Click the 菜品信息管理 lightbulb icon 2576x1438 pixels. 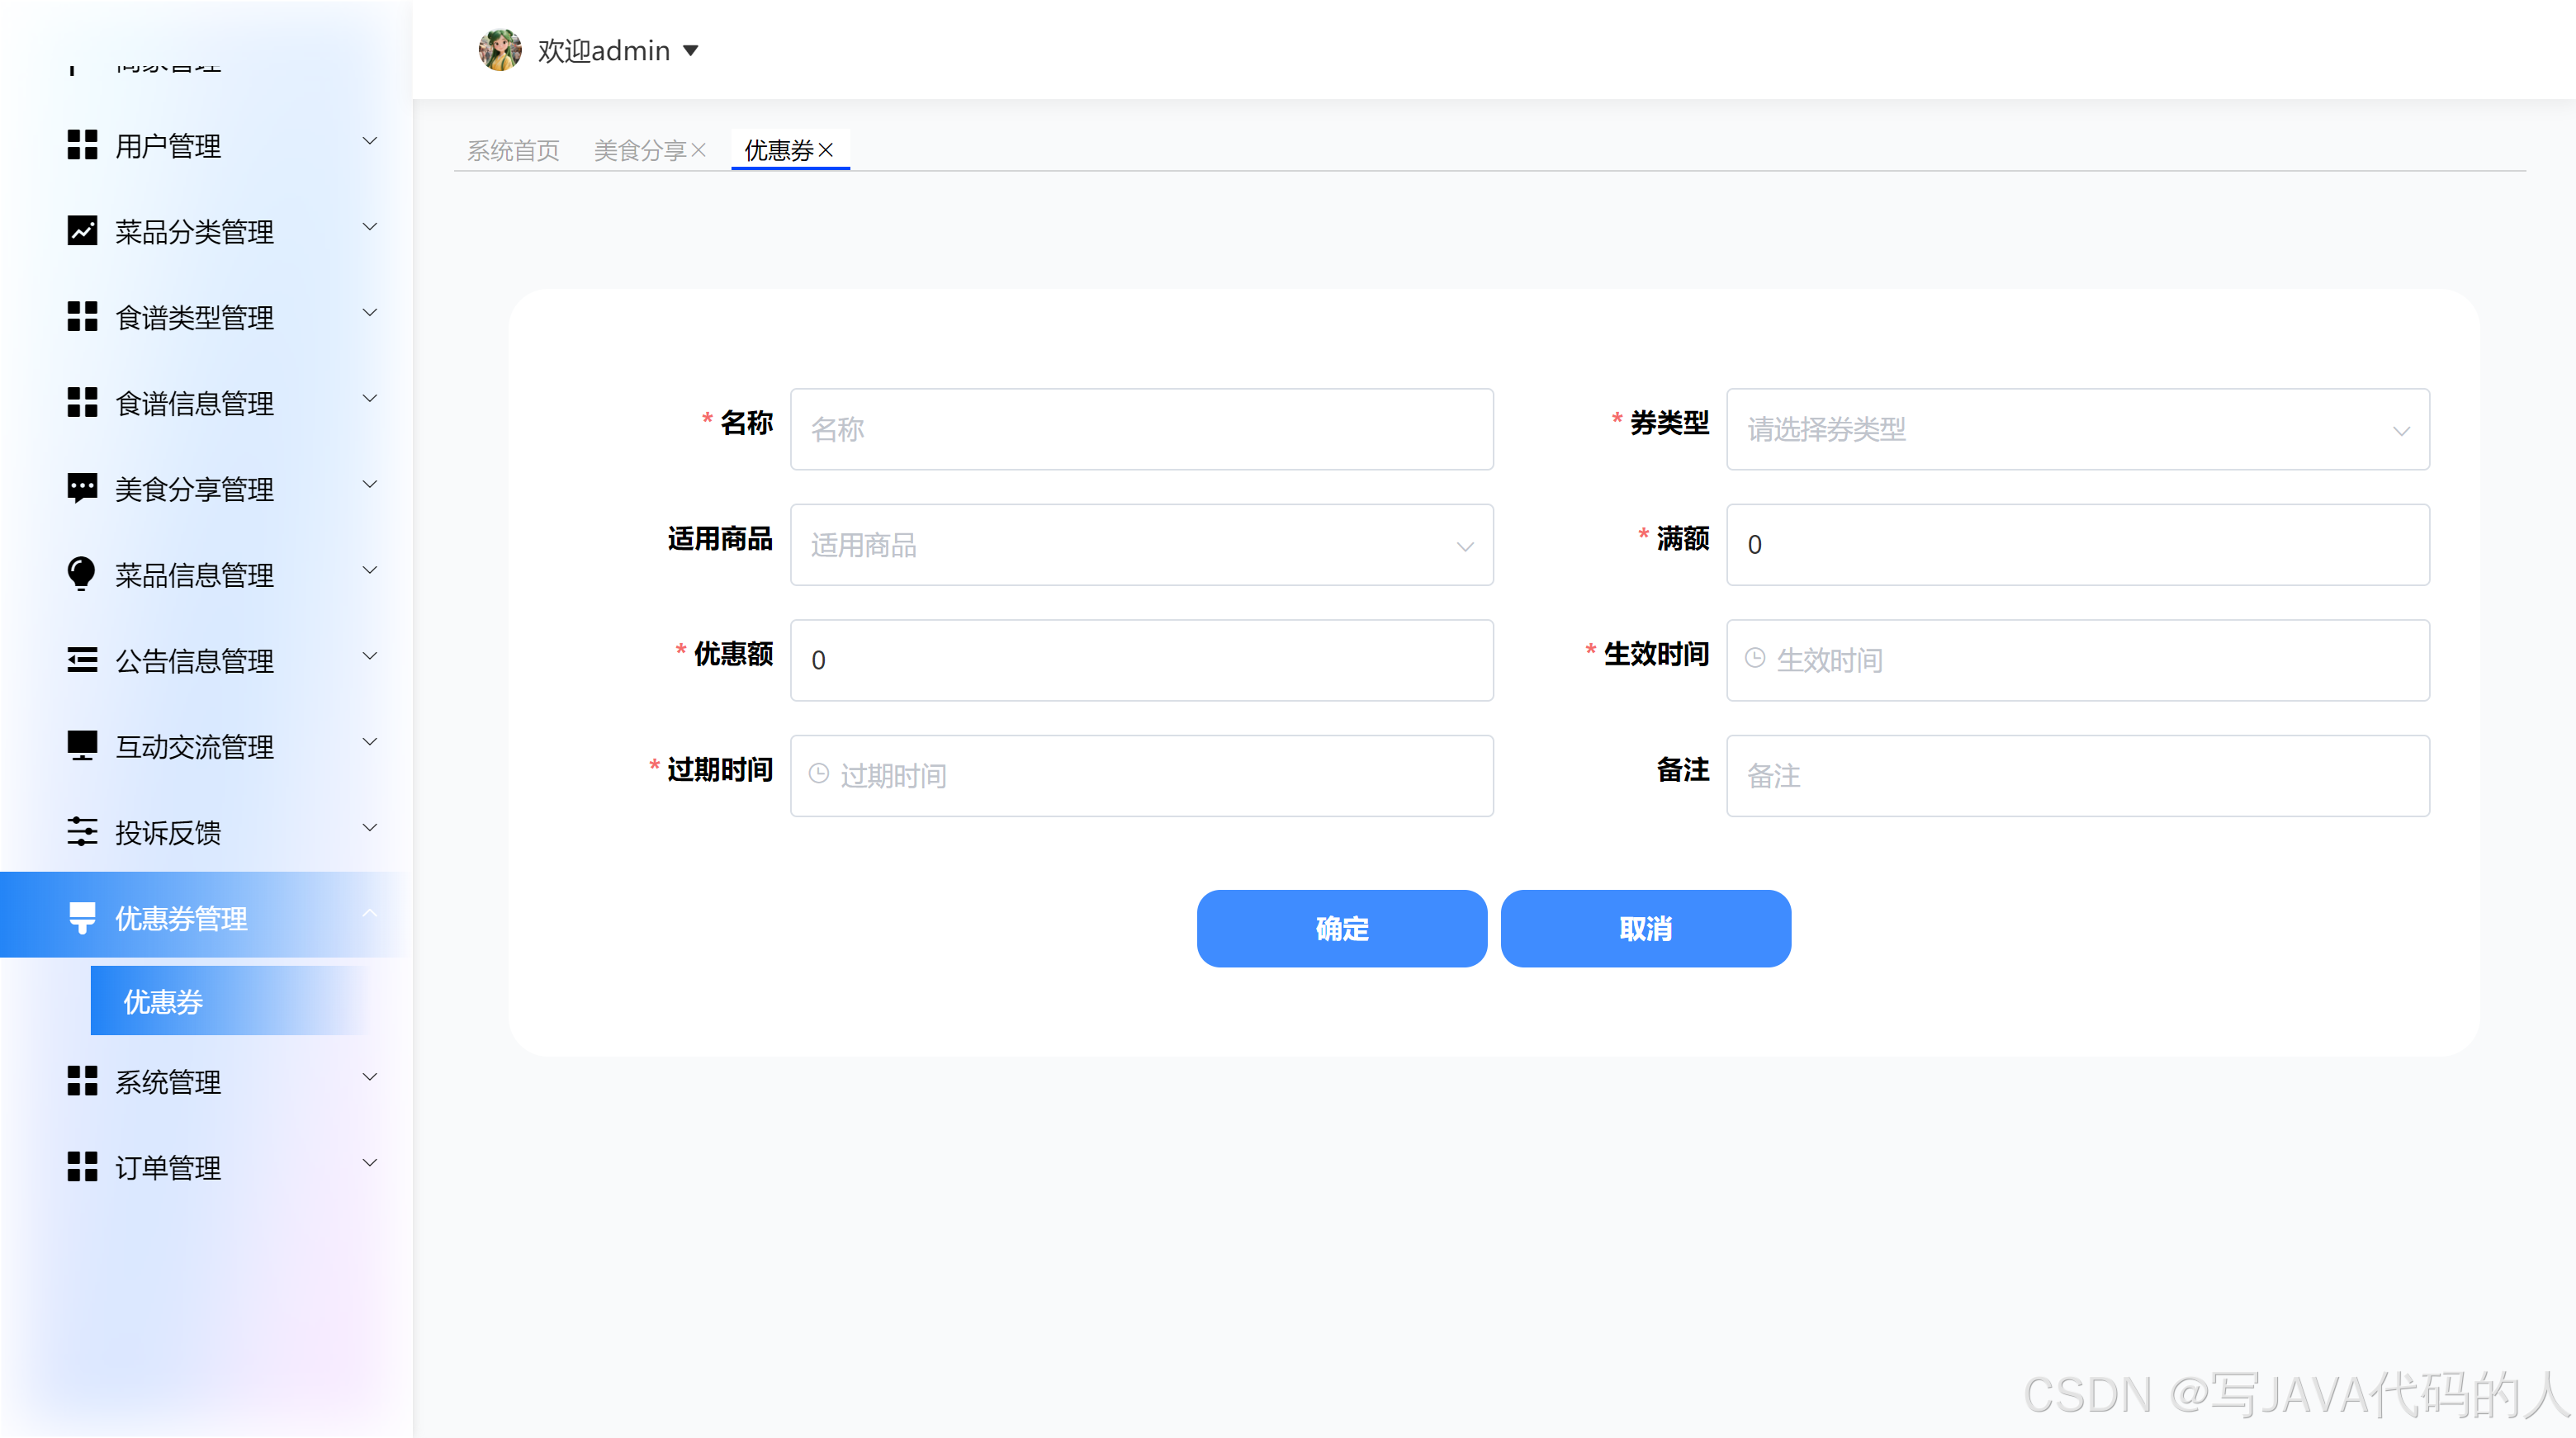tap(82, 575)
